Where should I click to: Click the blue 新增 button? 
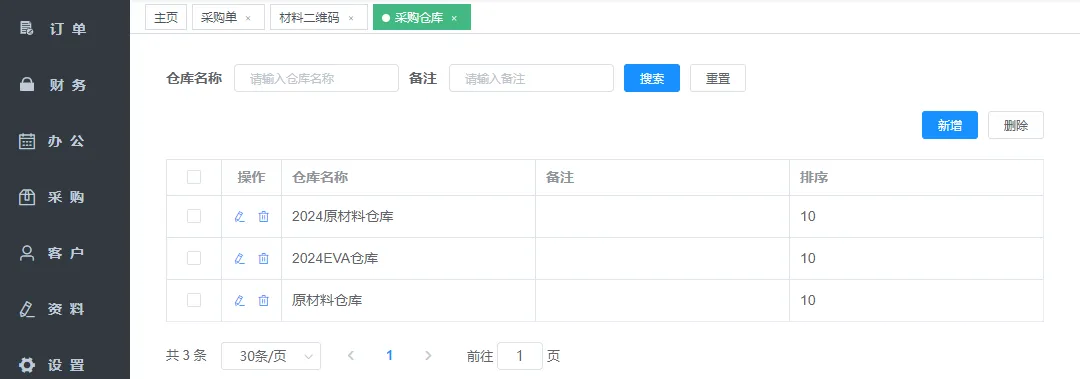(x=950, y=125)
